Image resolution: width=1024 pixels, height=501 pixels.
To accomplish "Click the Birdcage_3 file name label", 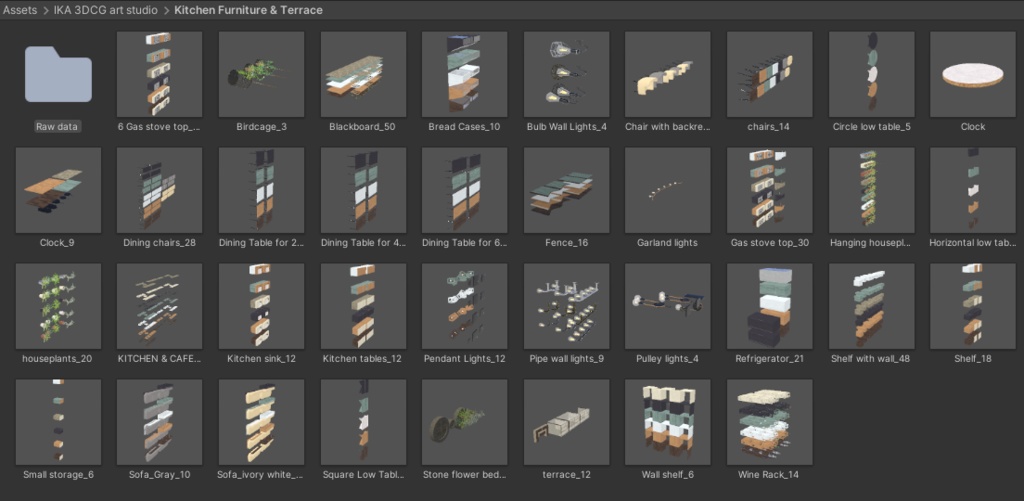I will (x=261, y=127).
